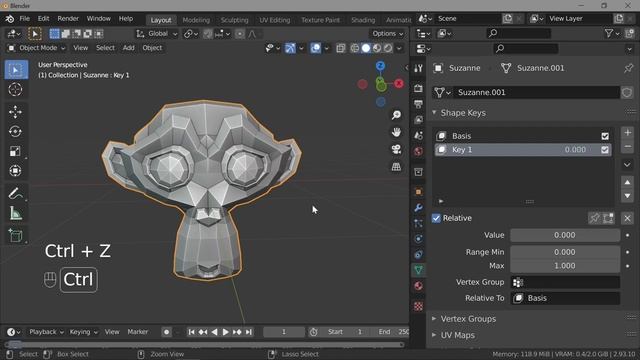The width and height of the screenshot is (640, 360).
Task: Pick the Annotate pencil tool
Action: [16, 193]
